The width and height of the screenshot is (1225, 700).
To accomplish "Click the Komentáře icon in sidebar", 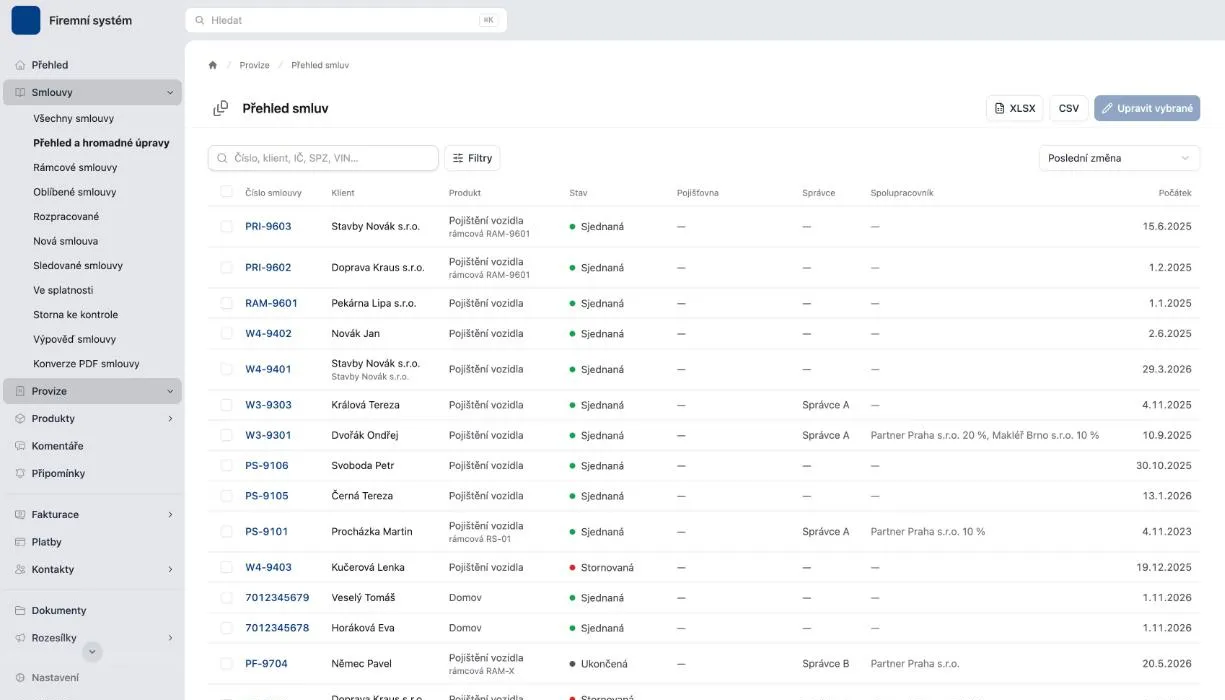I will click(20, 446).
